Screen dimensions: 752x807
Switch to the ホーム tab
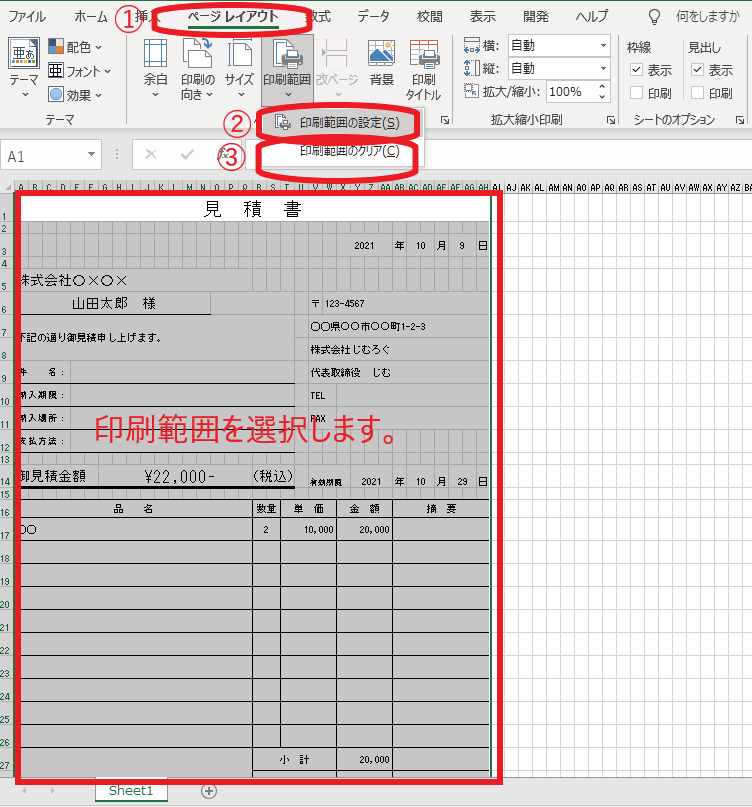tap(91, 16)
